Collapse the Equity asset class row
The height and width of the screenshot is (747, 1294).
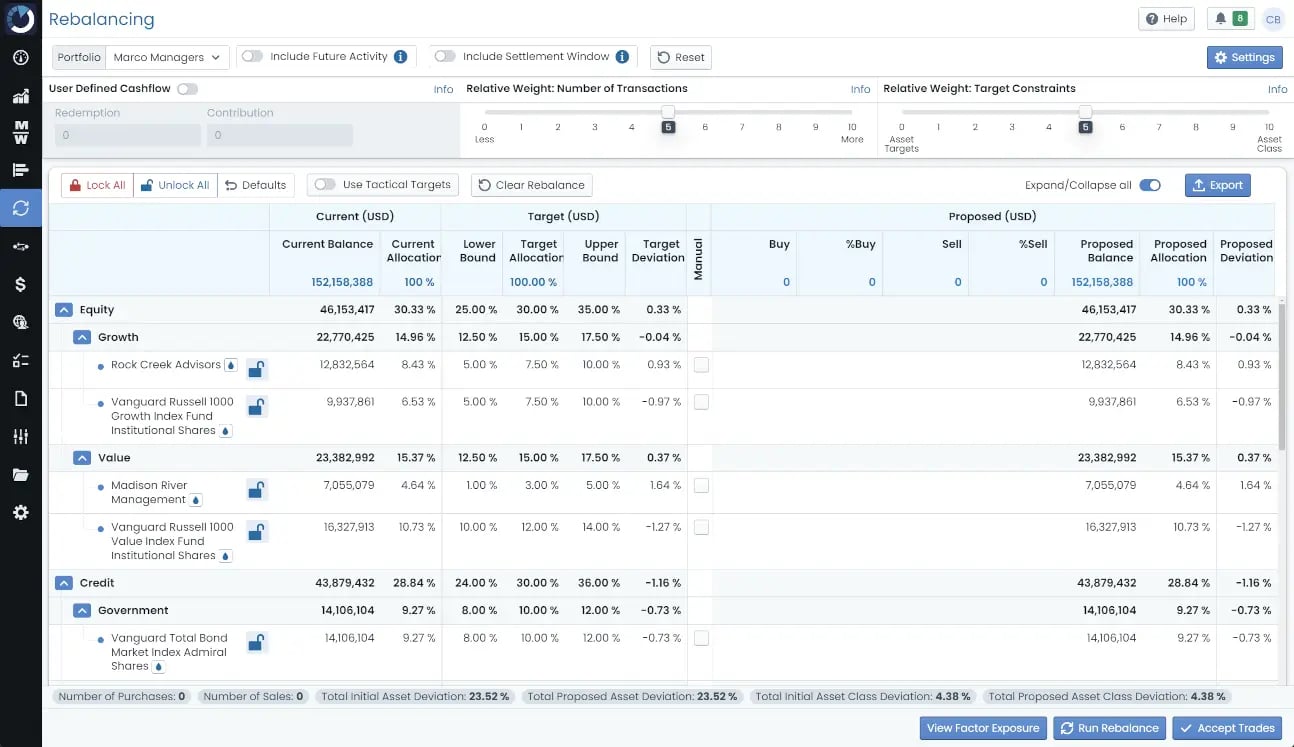tap(64, 310)
